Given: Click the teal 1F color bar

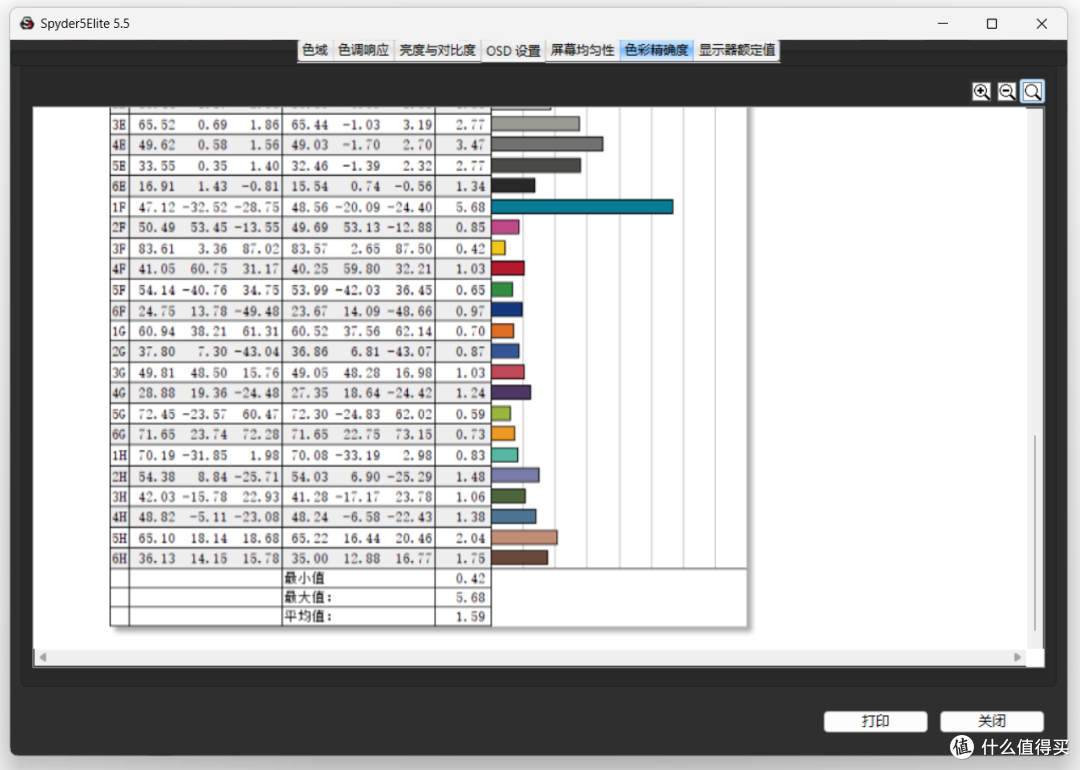Looking at the screenshot, I should 582,207.
